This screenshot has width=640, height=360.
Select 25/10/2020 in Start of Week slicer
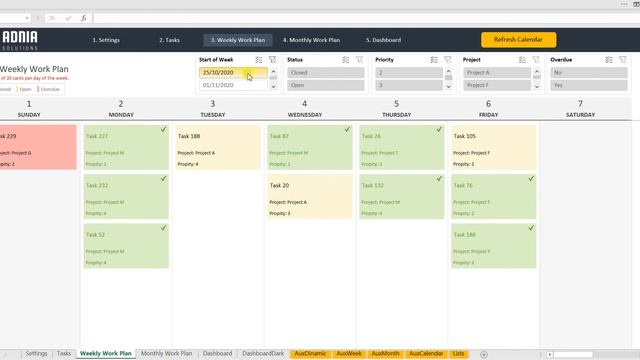tap(233, 73)
